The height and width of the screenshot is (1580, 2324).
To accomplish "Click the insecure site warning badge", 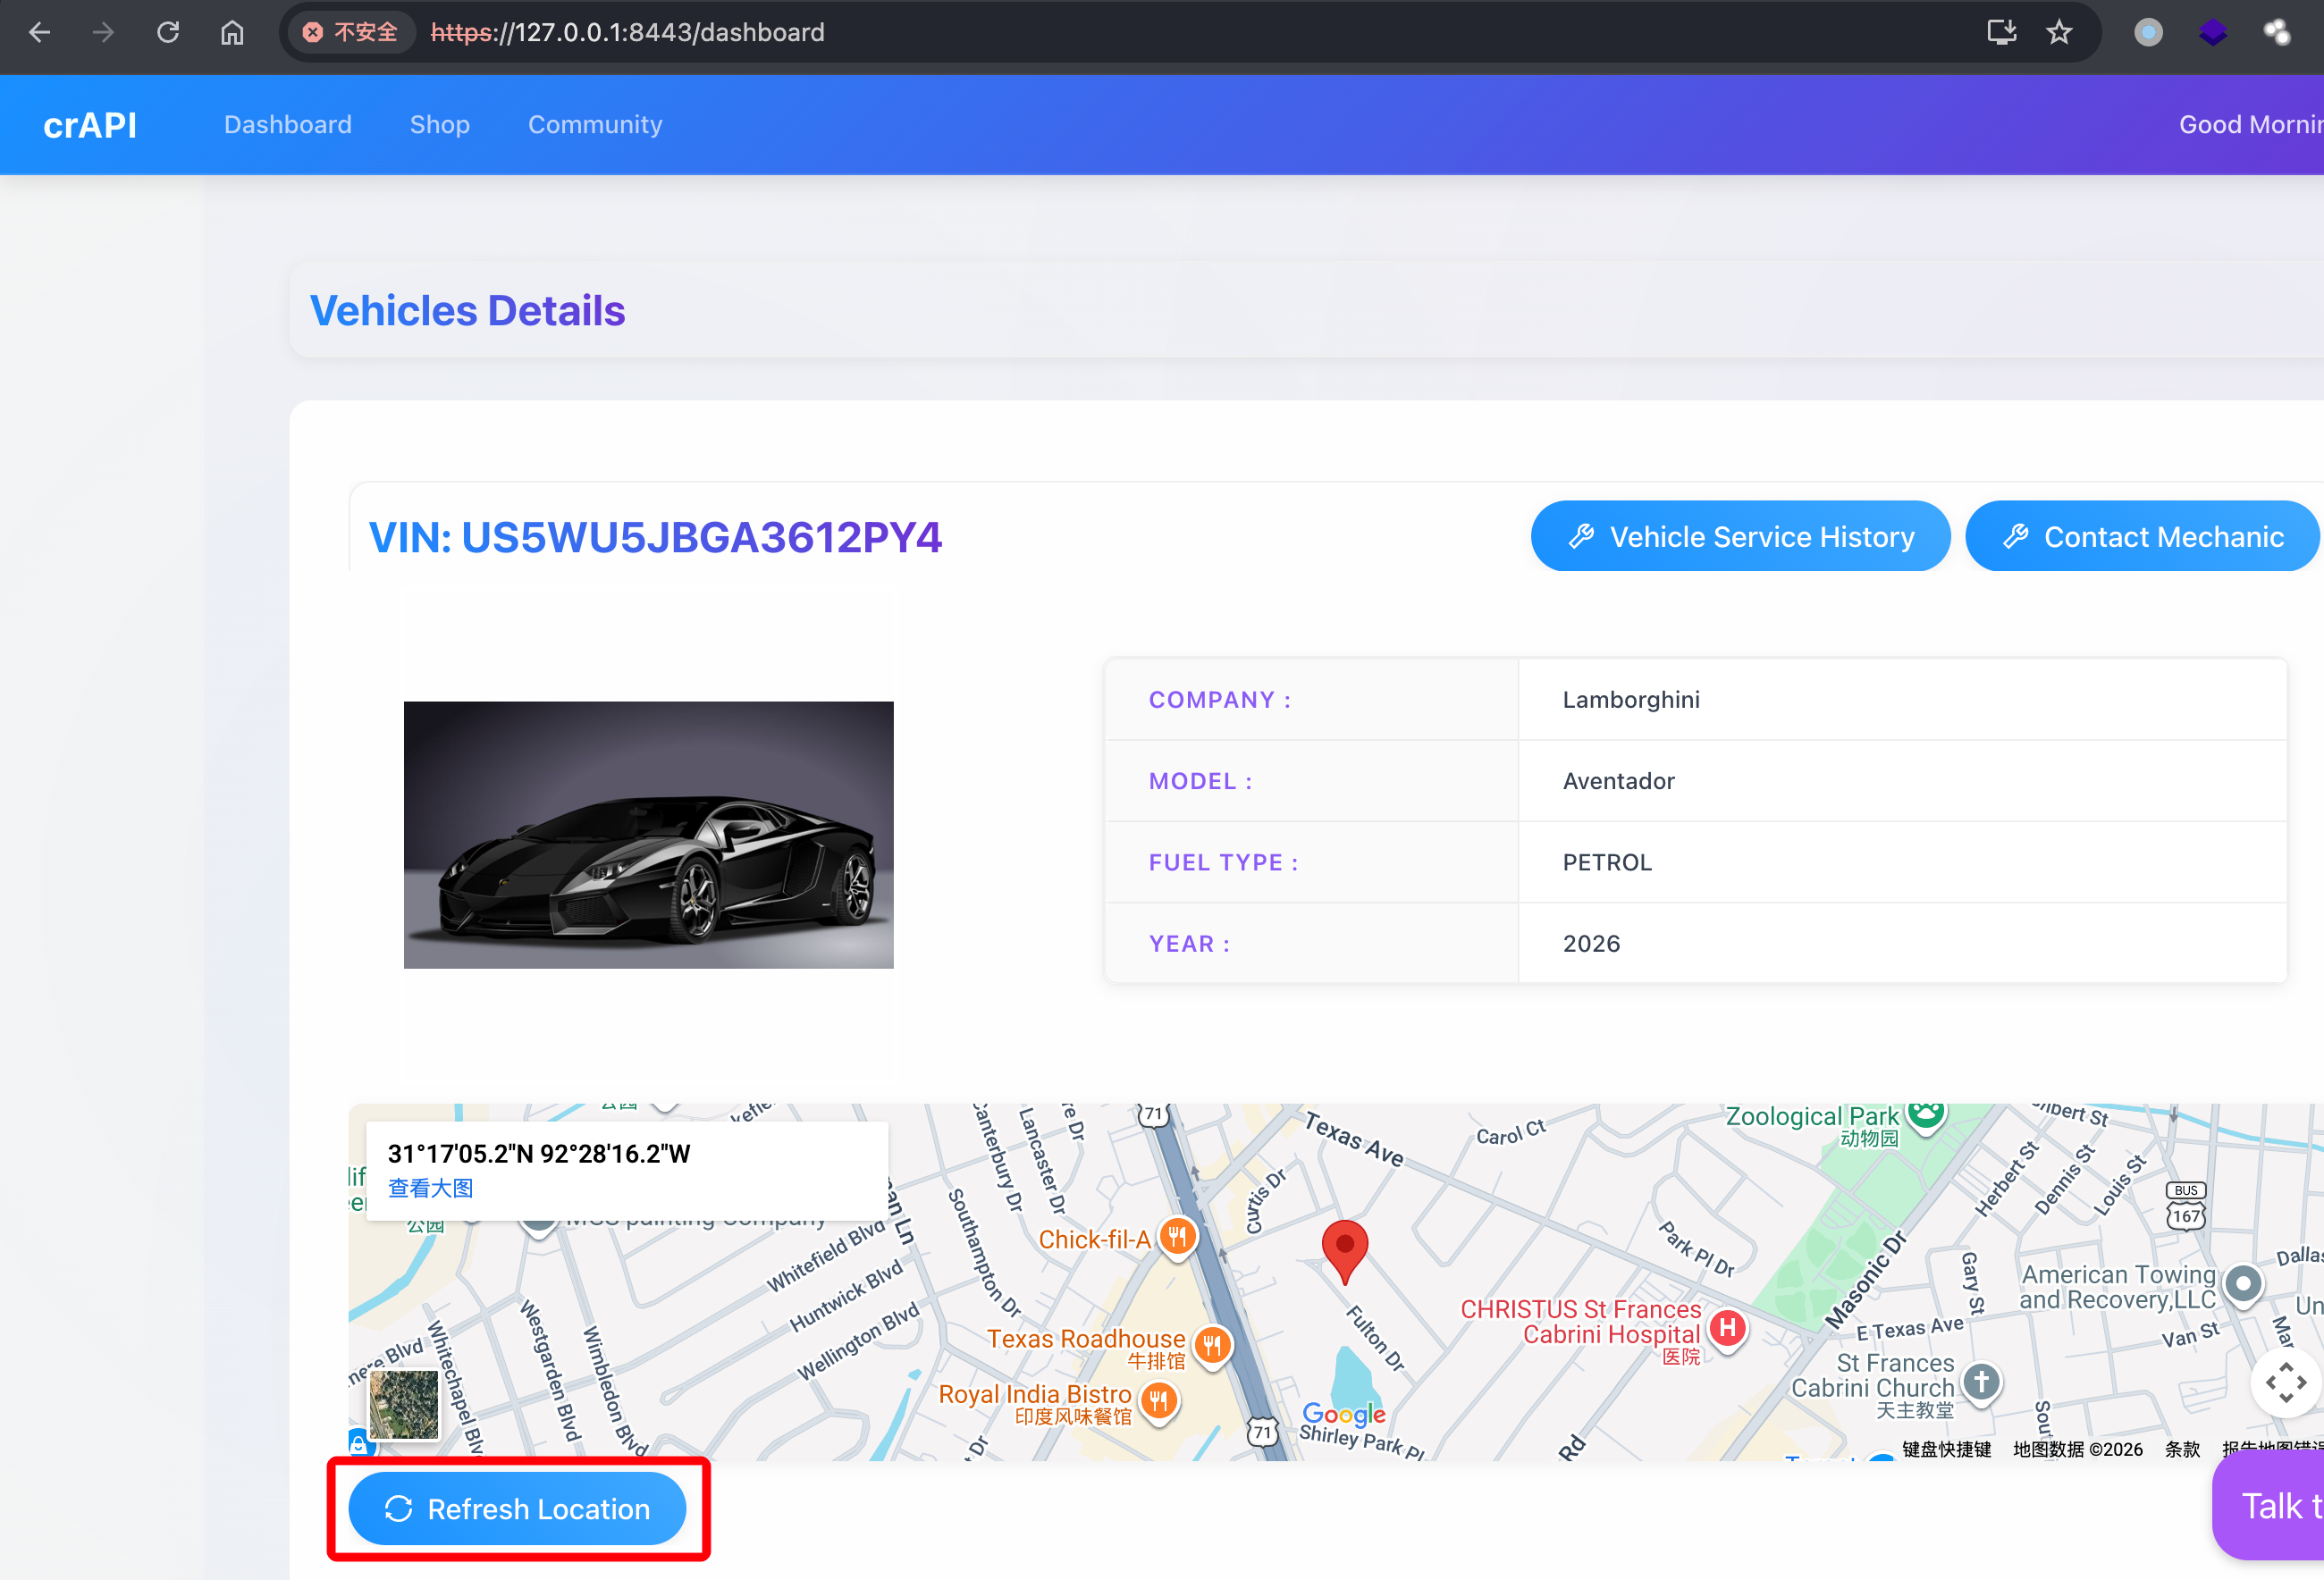I will pos(350,33).
